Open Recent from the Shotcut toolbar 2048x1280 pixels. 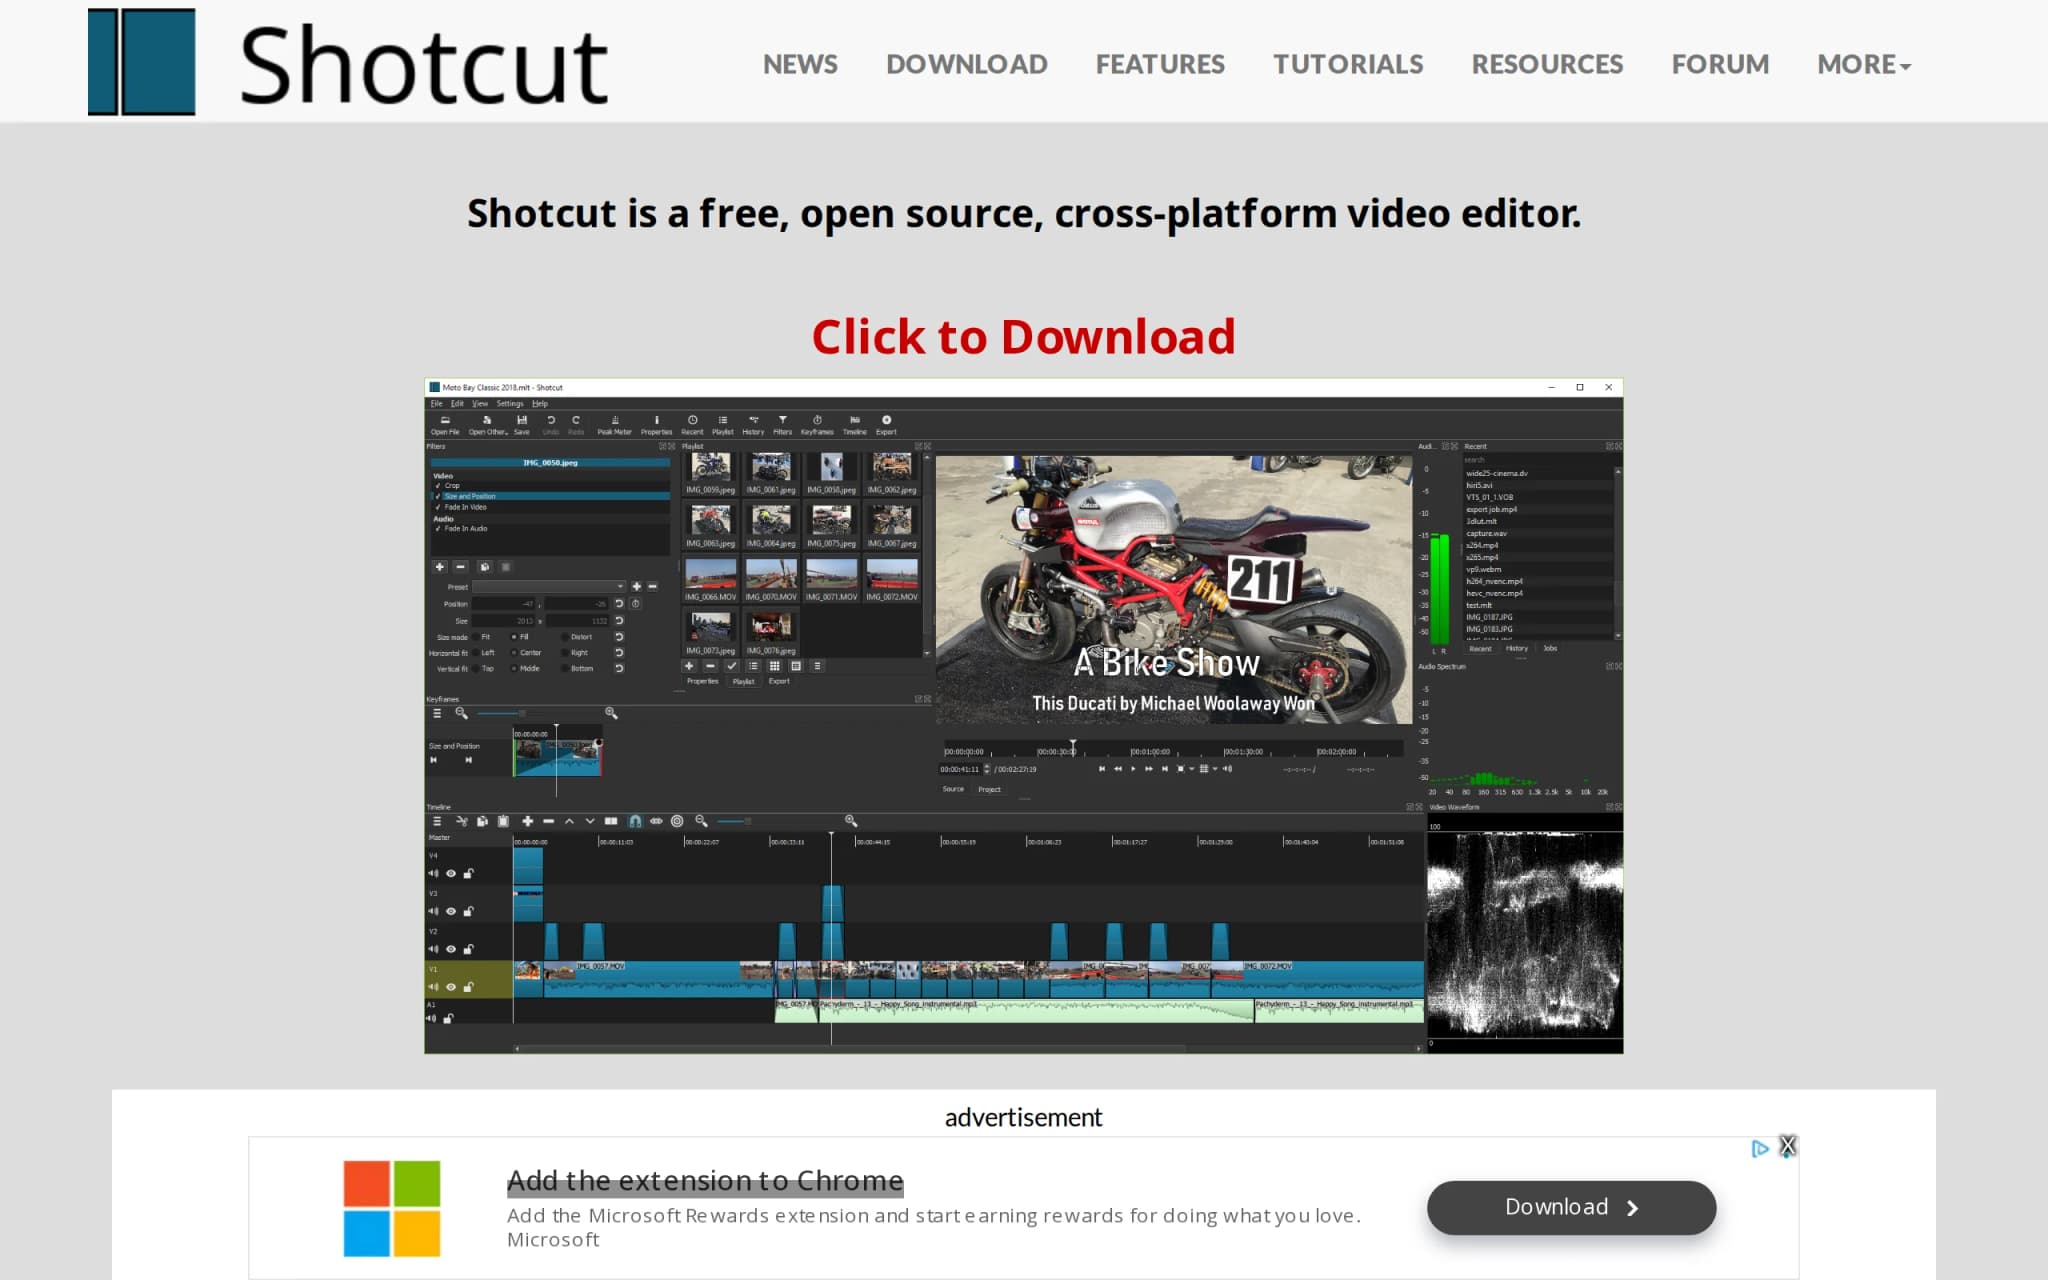[x=692, y=424]
